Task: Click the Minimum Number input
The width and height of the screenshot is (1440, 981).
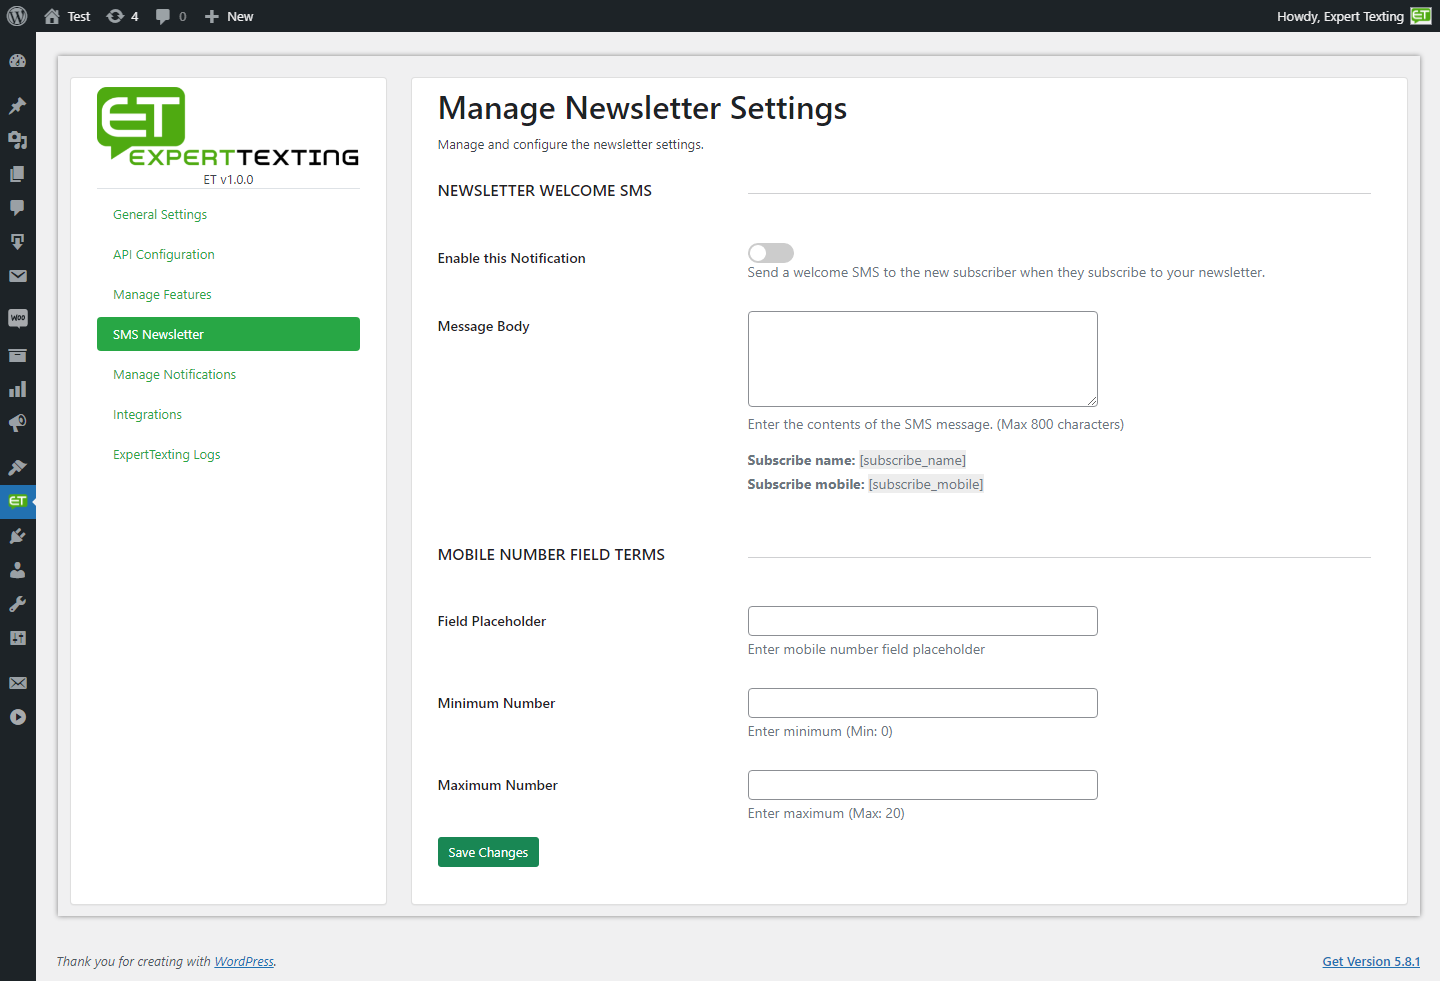Action: [x=923, y=703]
